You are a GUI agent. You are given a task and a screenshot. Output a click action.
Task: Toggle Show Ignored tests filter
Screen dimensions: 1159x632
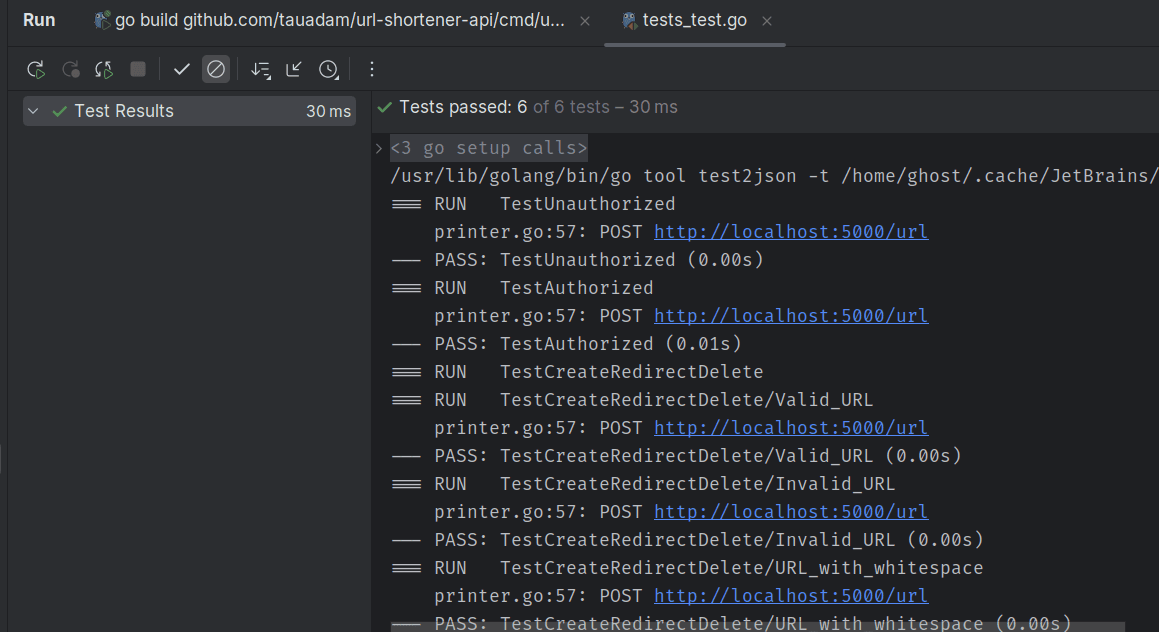coord(215,69)
